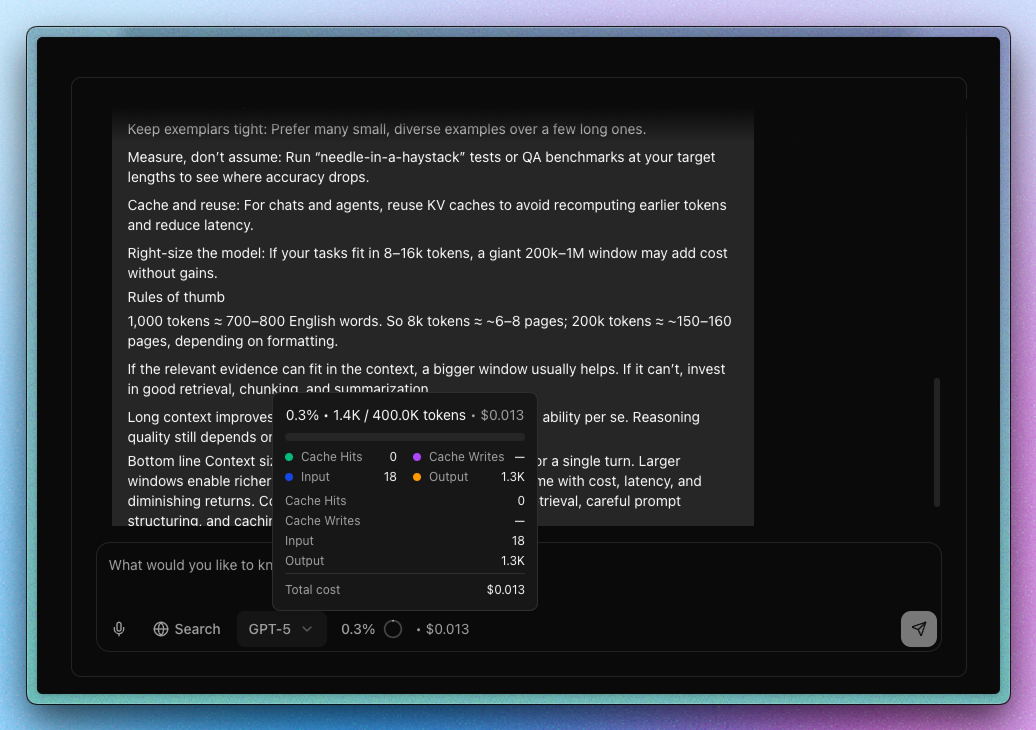The image size is (1036, 730).
Task: Click the chevron next to GPT-5
Action: [x=307, y=629]
